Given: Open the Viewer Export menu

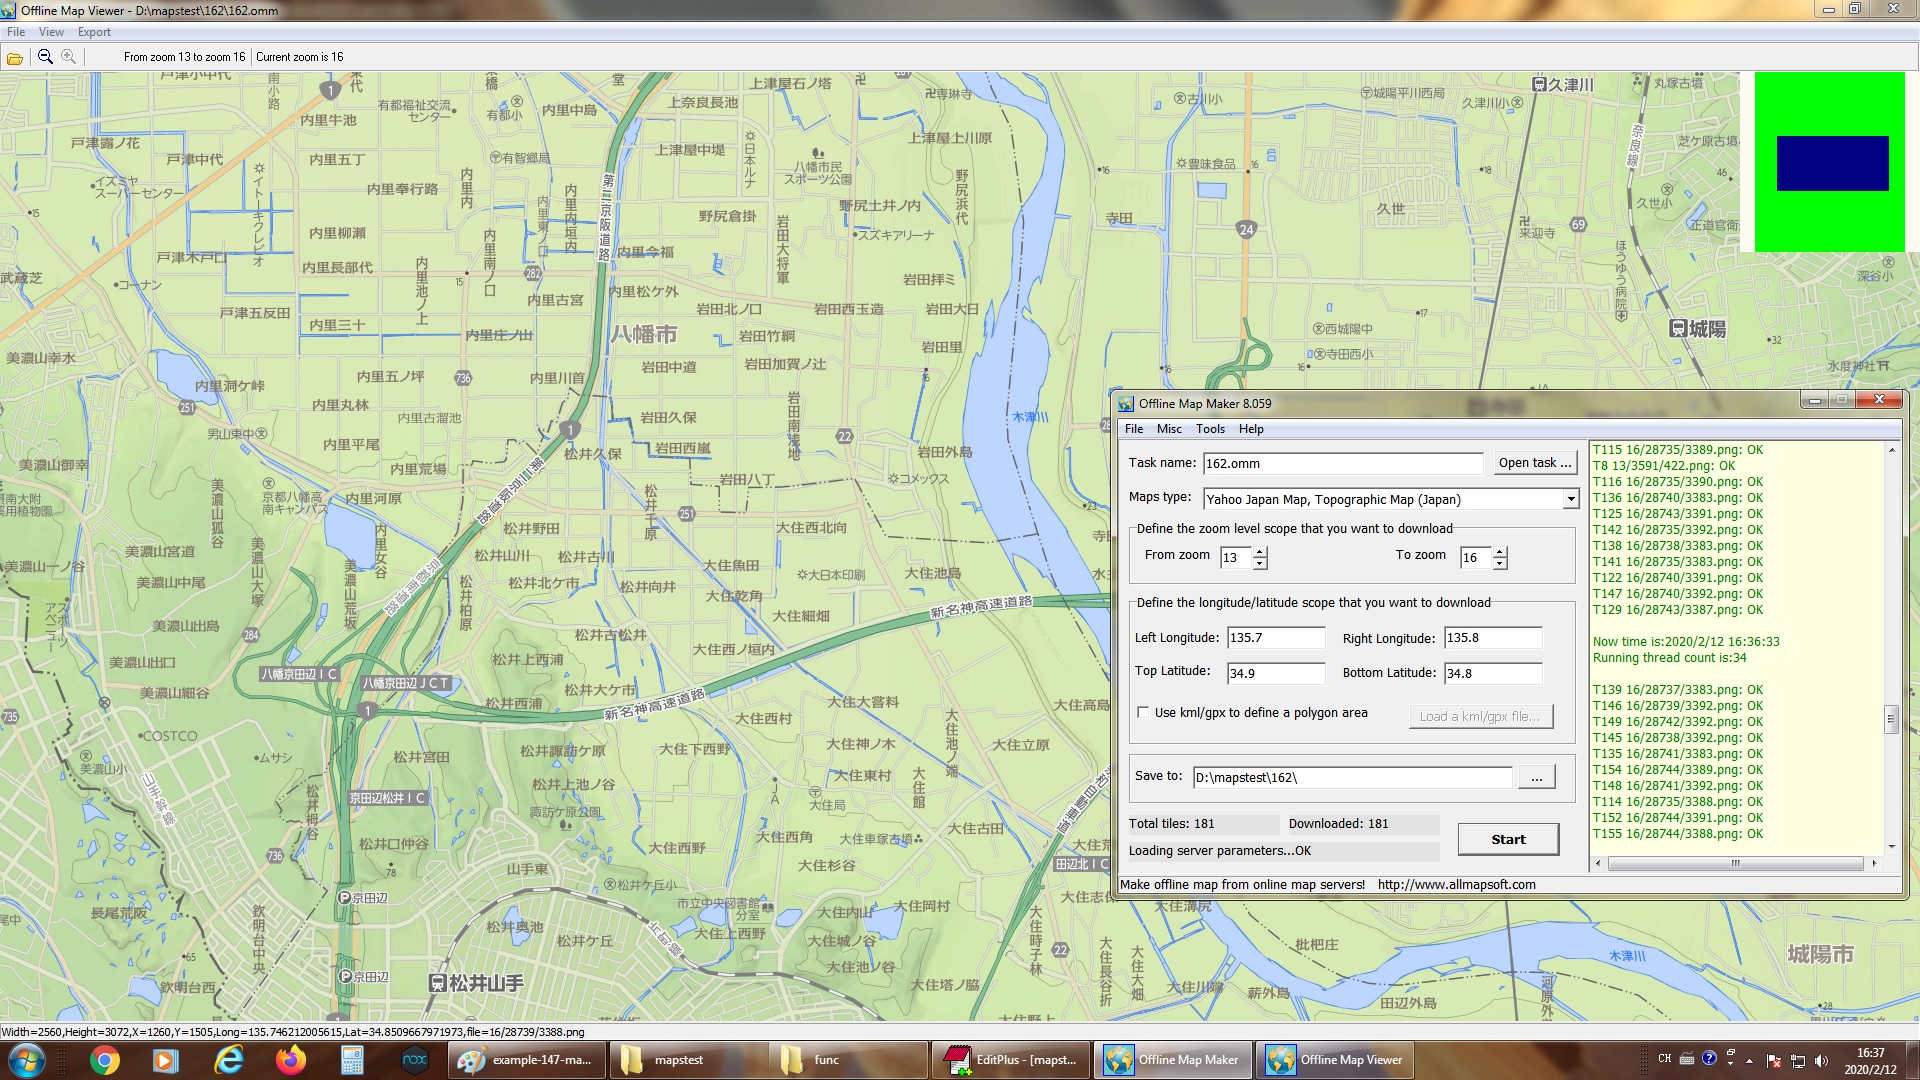Looking at the screenshot, I should pyautogui.click(x=94, y=32).
